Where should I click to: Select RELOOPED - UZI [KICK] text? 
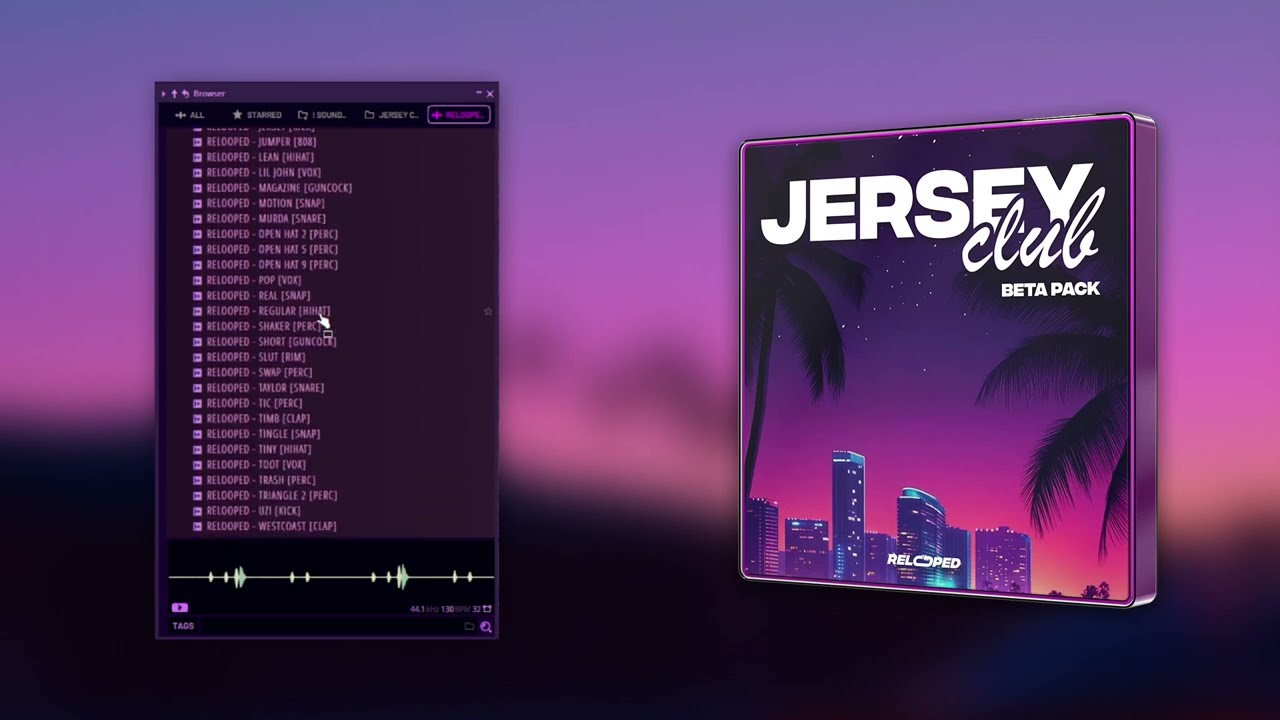coord(253,511)
